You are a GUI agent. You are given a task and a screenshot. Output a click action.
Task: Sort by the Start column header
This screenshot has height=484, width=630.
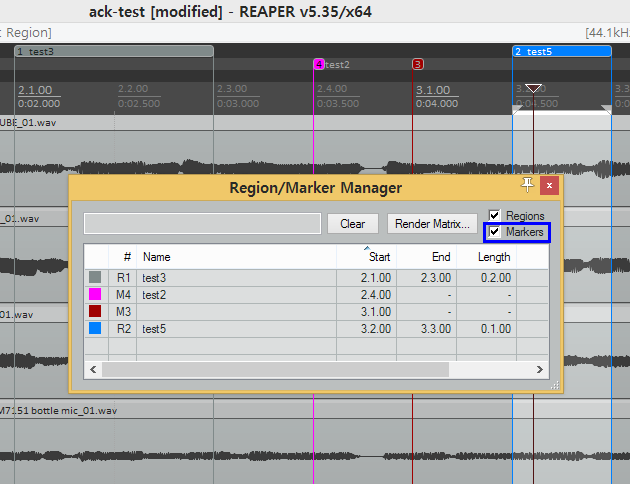[366, 257]
